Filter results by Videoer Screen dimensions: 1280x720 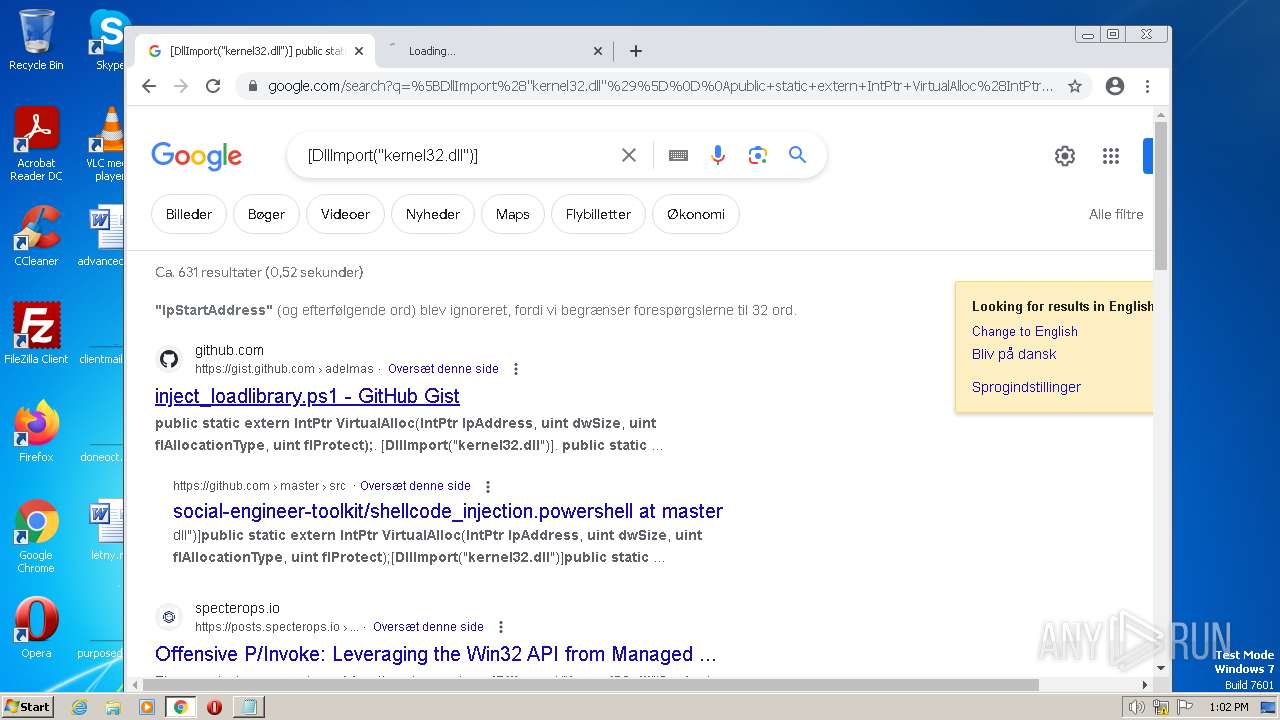coord(345,214)
